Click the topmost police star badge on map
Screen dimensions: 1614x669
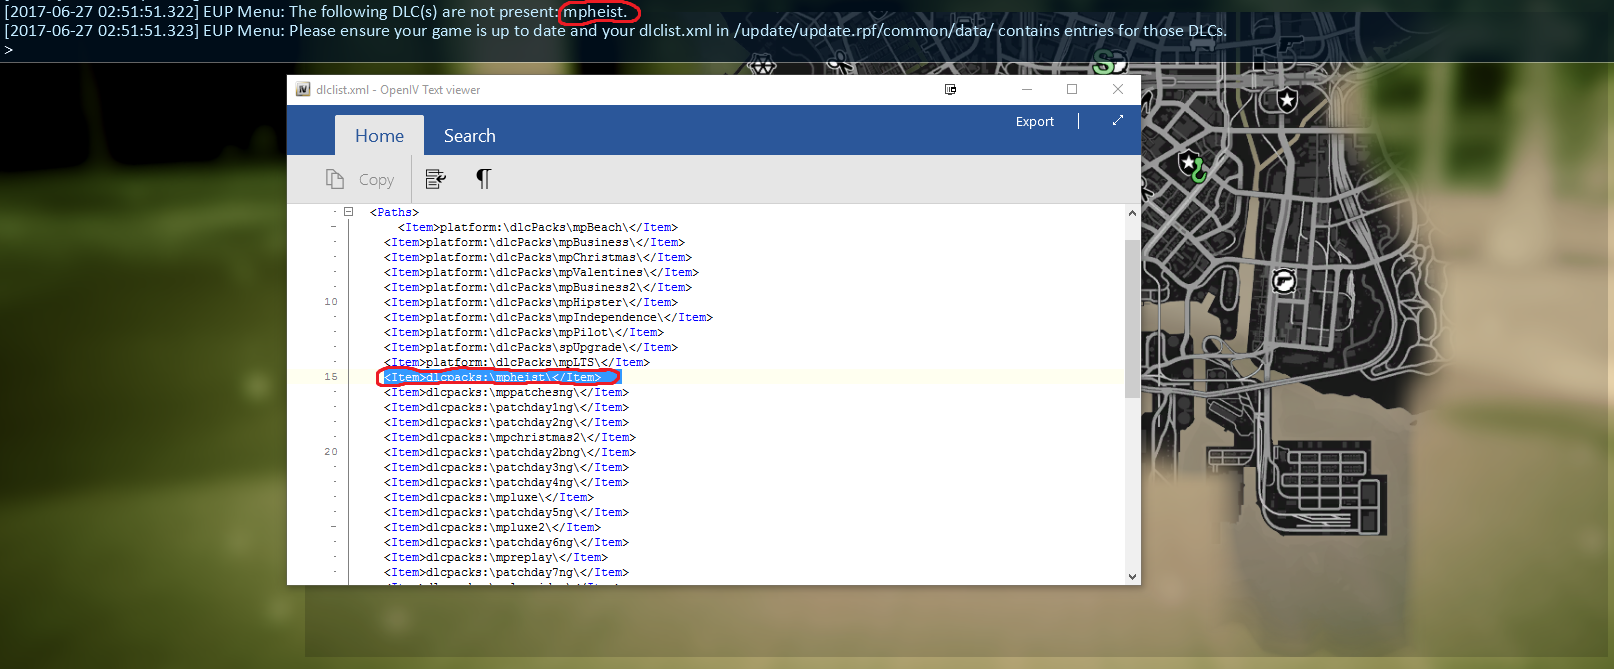tap(1287, 99)
